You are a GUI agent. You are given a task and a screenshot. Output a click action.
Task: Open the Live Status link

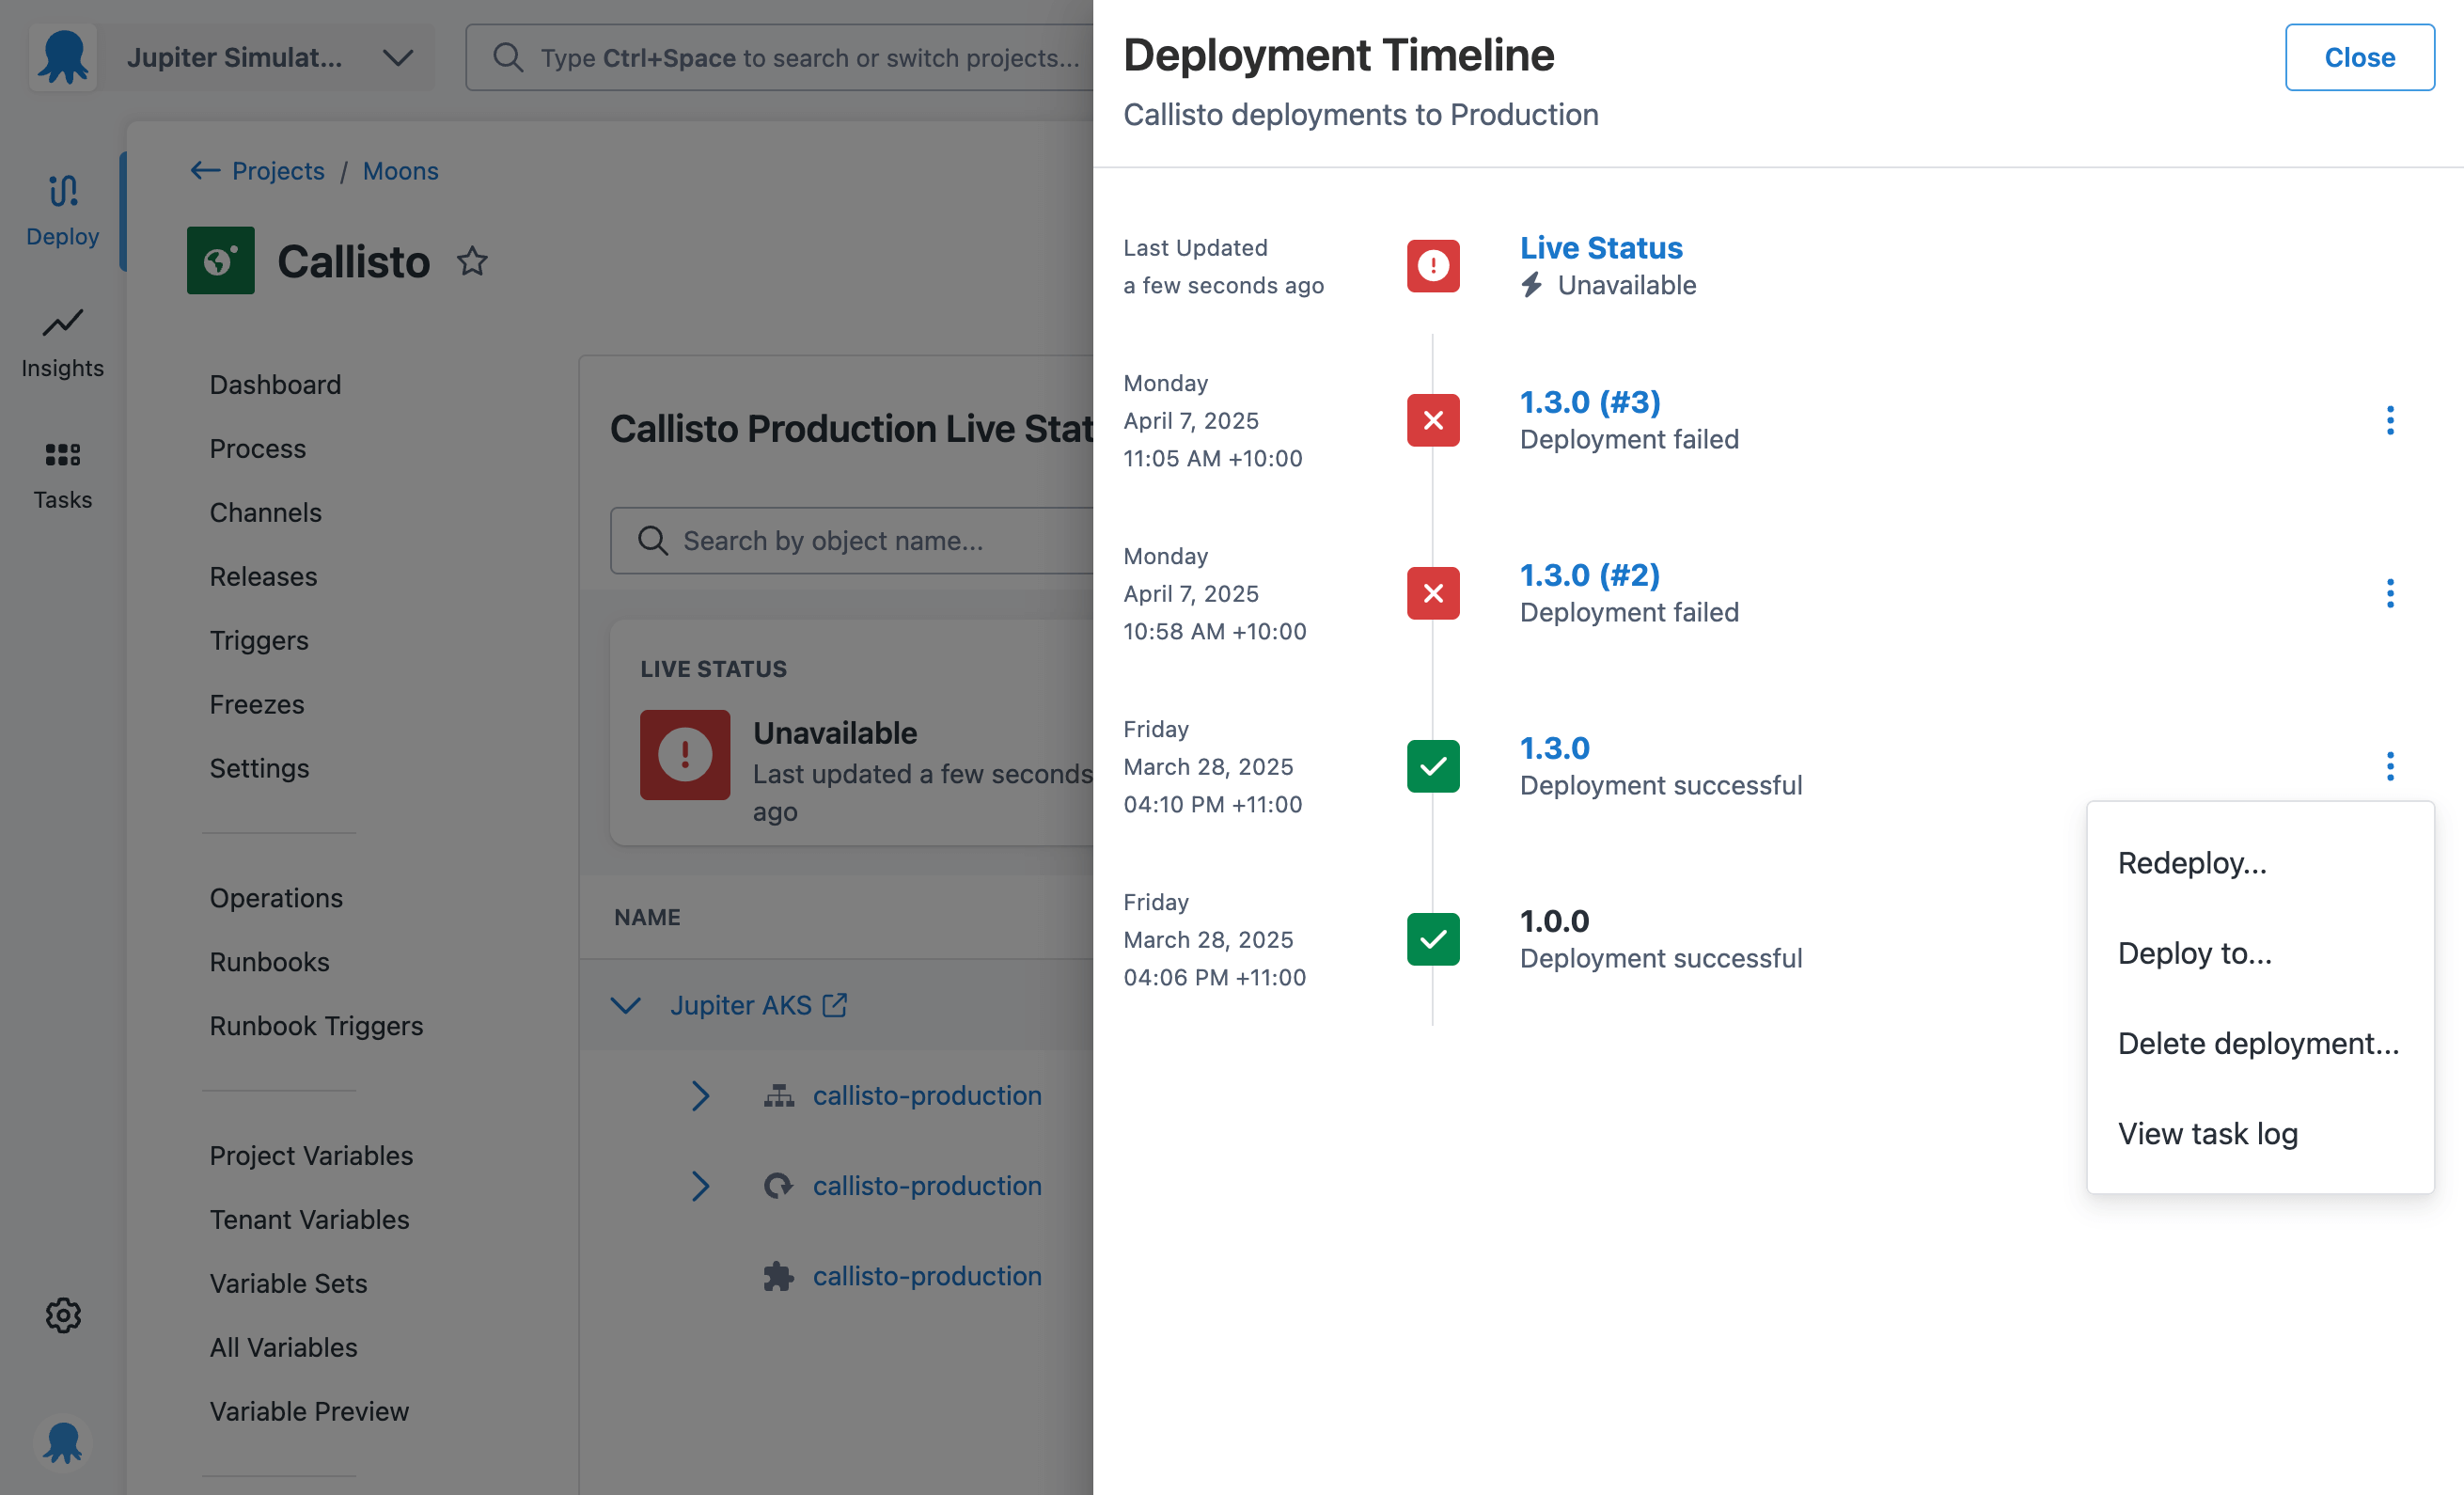1599,247
